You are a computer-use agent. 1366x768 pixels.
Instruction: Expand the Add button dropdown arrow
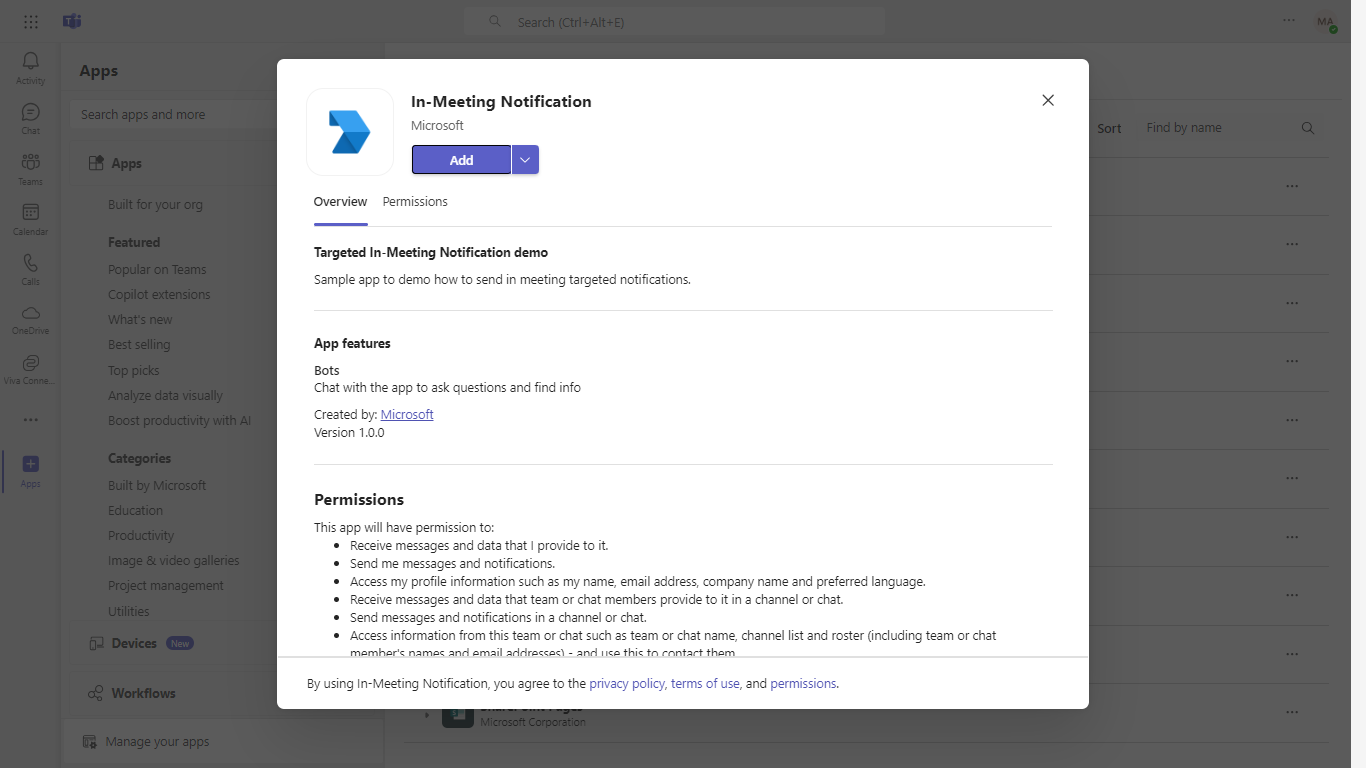525,160
